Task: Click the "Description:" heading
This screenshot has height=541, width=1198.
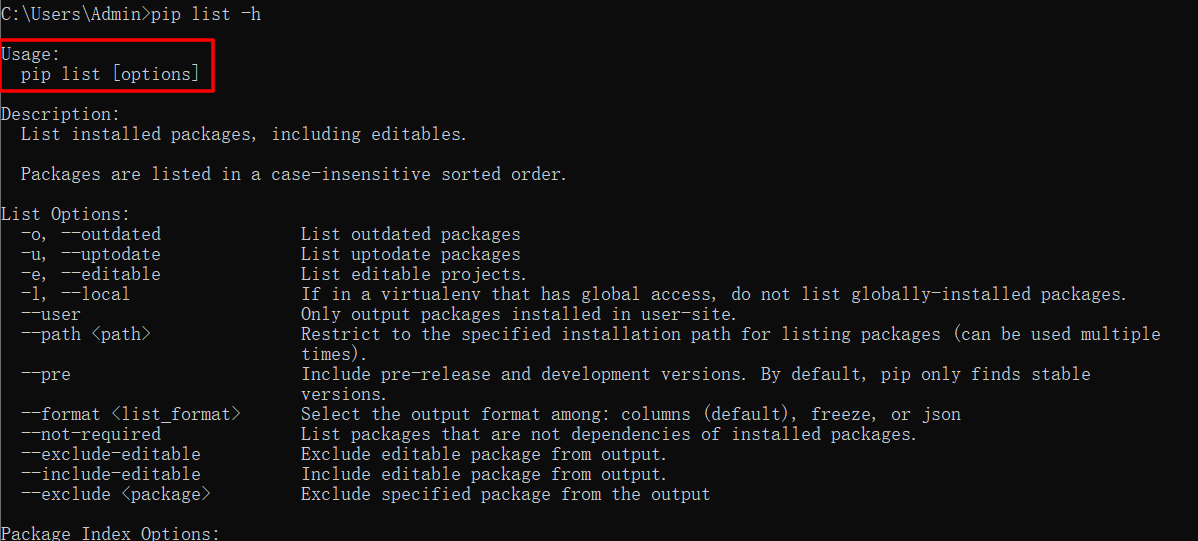Action: point(60,114)
